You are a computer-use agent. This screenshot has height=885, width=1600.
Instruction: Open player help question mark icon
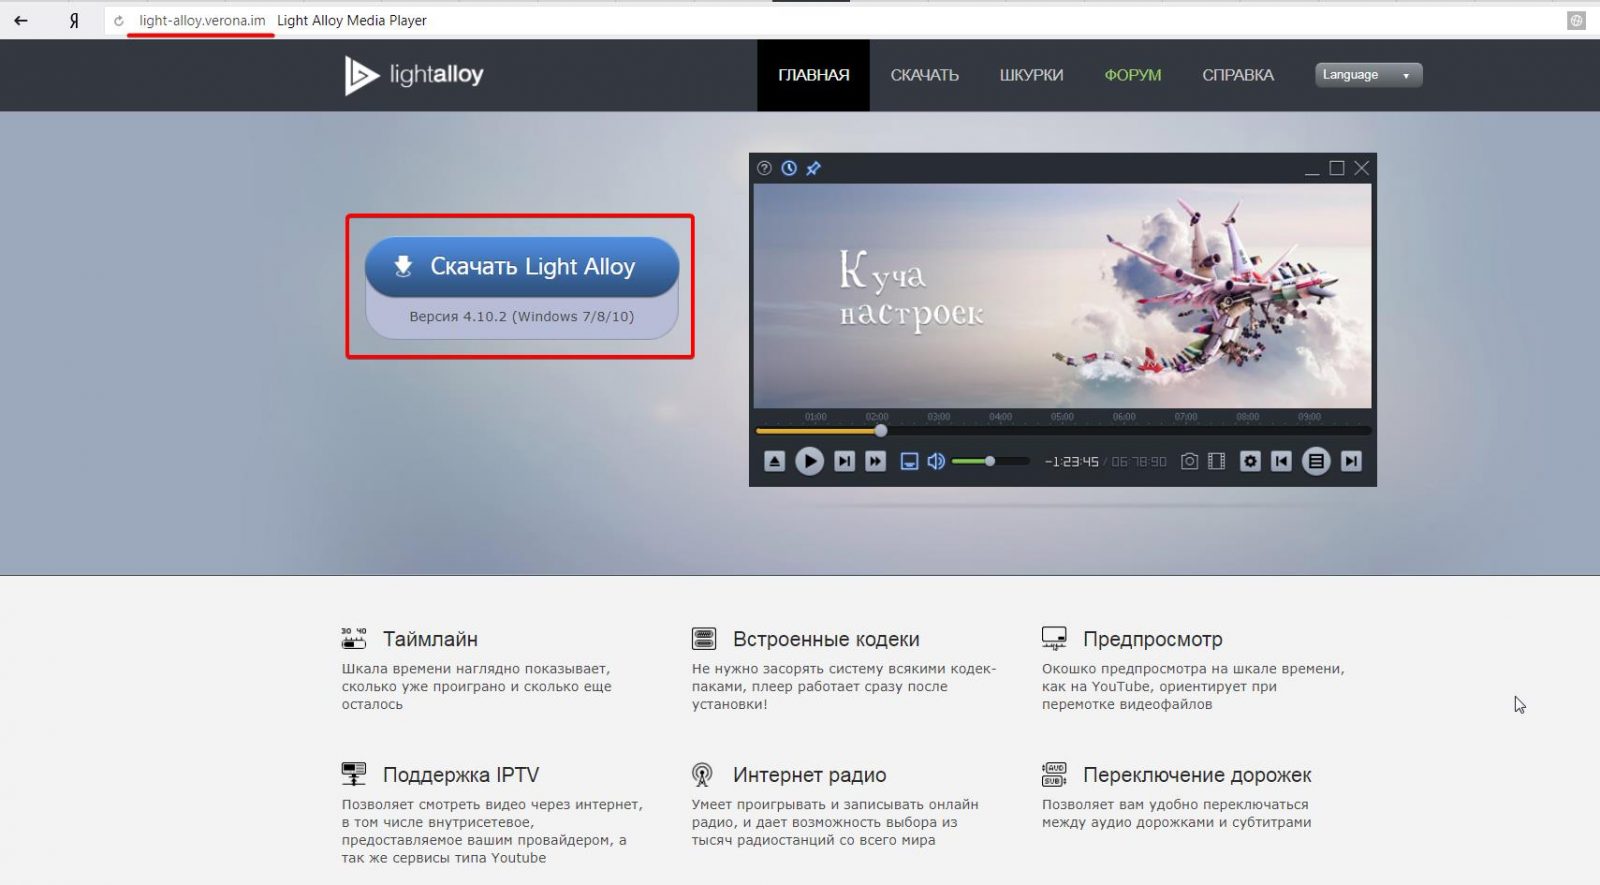(x=765, y=168)
